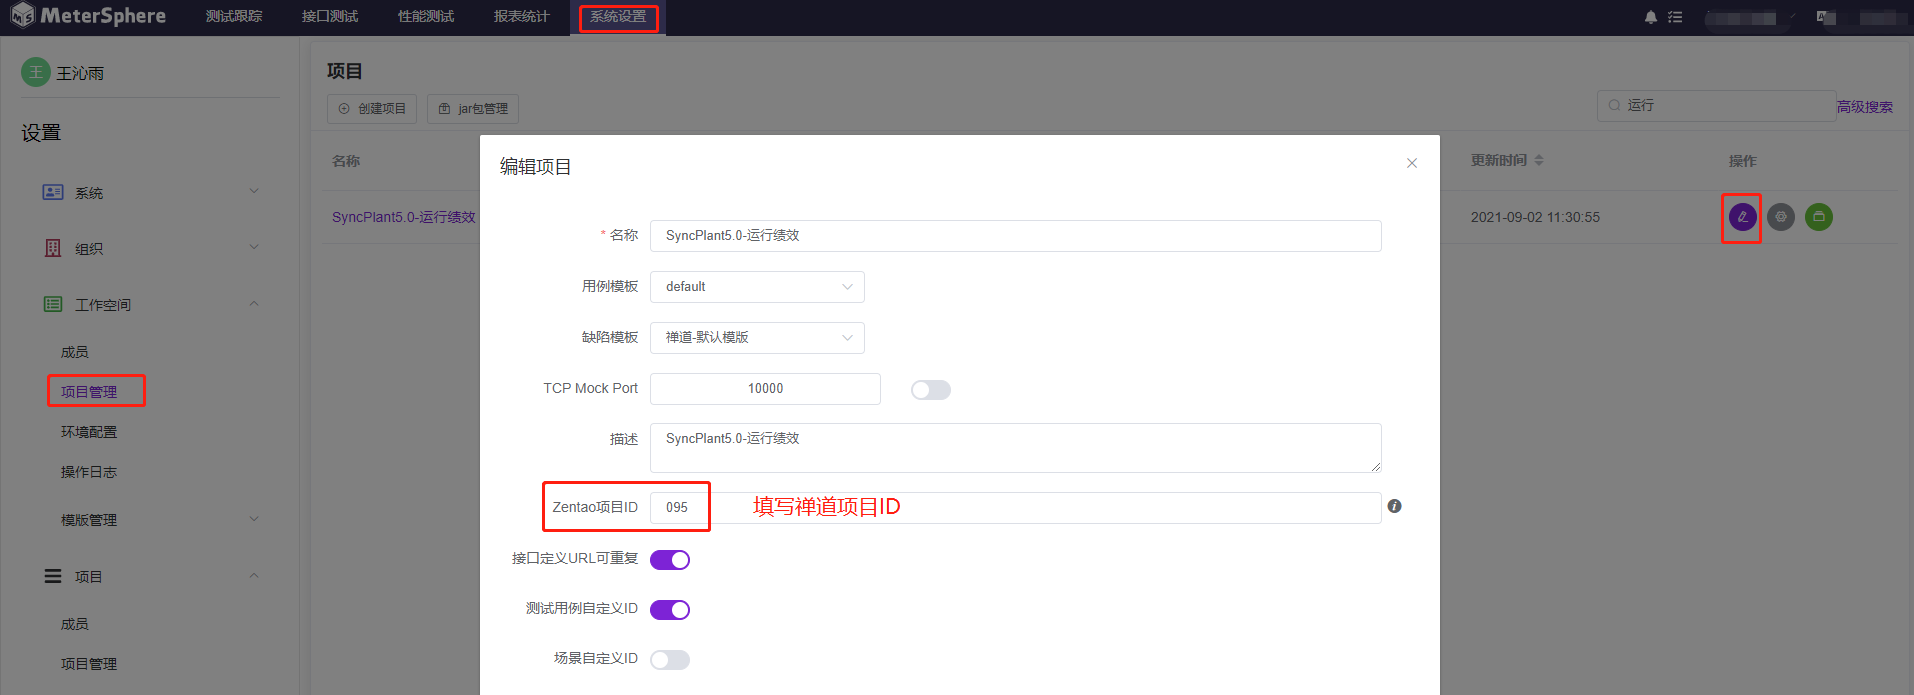Toggle 接口定义URL可重复 switch off
Image resolution: width=1914 pixels, height=695 pixels.
click(x=670, y=560)
